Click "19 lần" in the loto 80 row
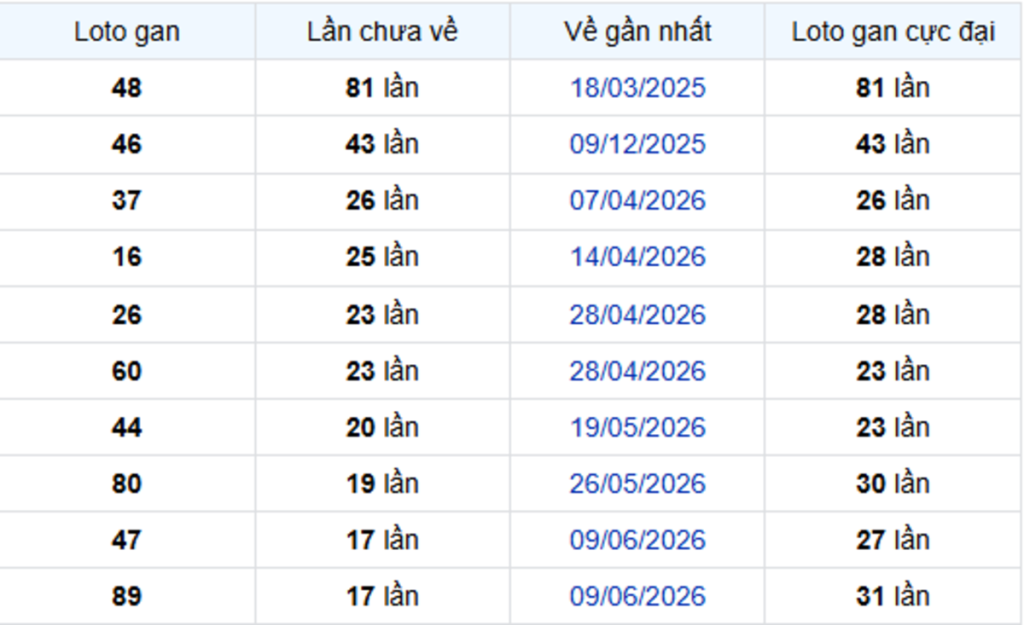 click(382, 483)
